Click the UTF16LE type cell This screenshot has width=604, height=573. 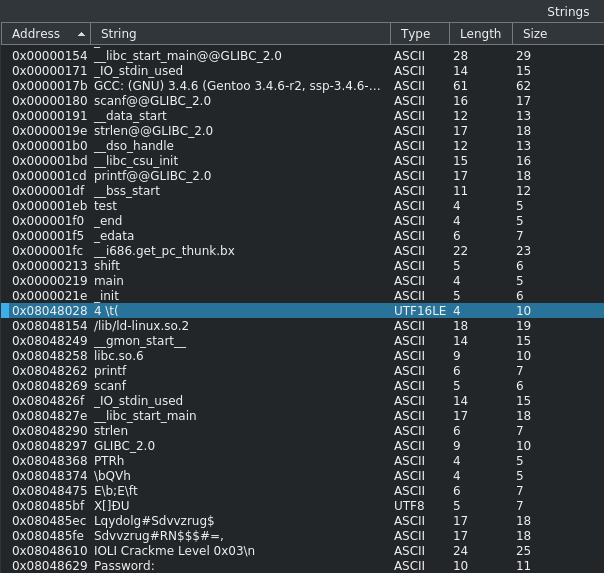tap(420, 311)
